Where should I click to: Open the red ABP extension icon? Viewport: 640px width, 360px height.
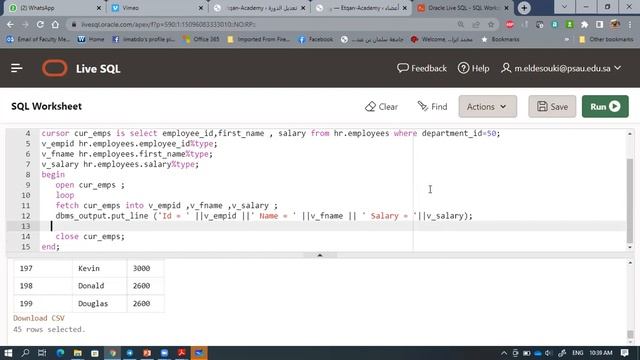click(x=510, y=24)
